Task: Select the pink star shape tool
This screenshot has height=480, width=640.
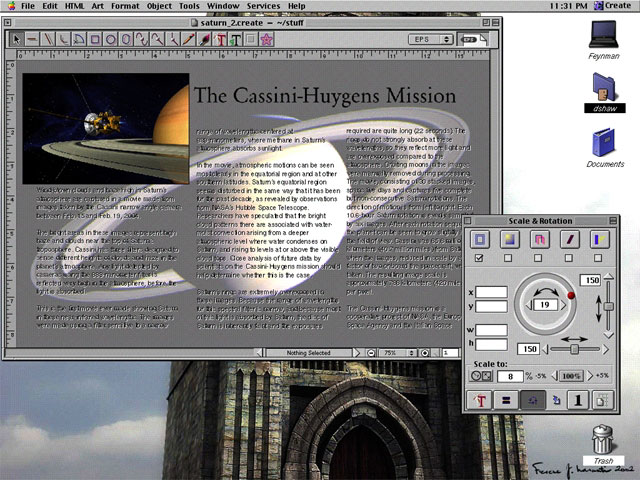Action: point(267,40)
